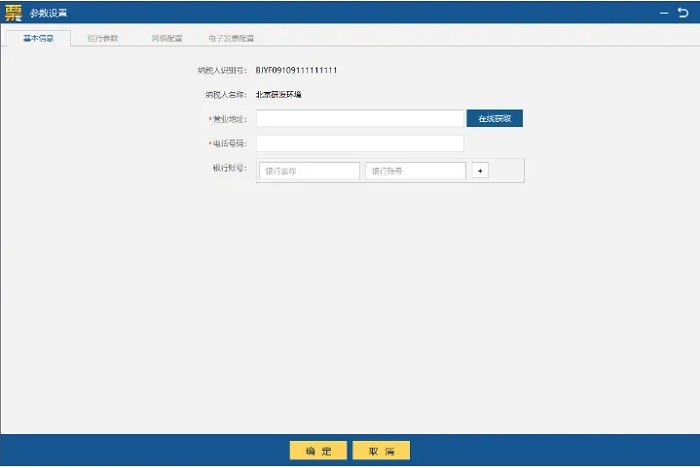This screenshot has width=700, height=468.
Task: Confirm settings with the 确定 button
Action: pos(318,451)
